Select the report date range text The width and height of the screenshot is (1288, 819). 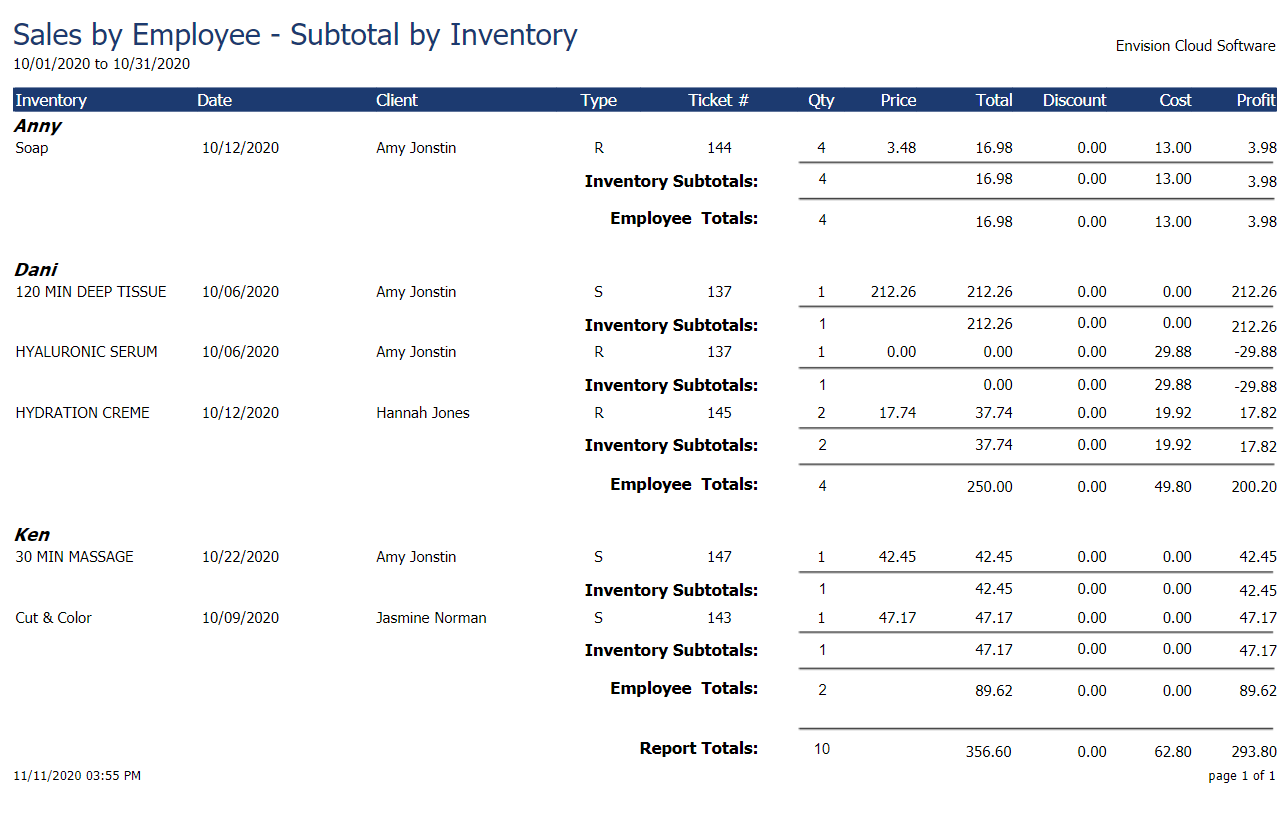pos(101,64)
